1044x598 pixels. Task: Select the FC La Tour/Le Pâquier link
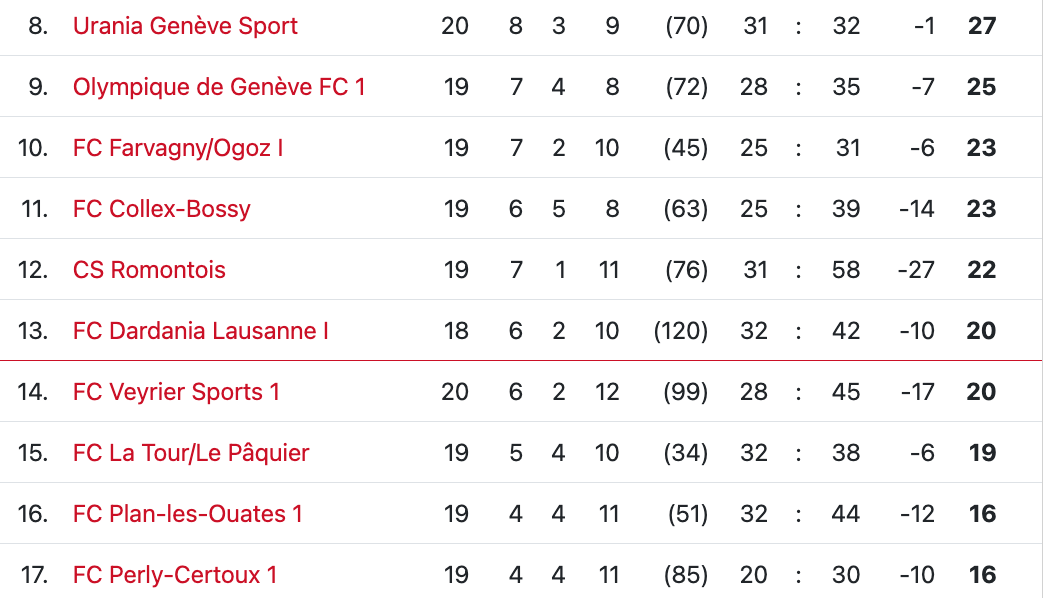pyautogui.click(x=191, y=453)
